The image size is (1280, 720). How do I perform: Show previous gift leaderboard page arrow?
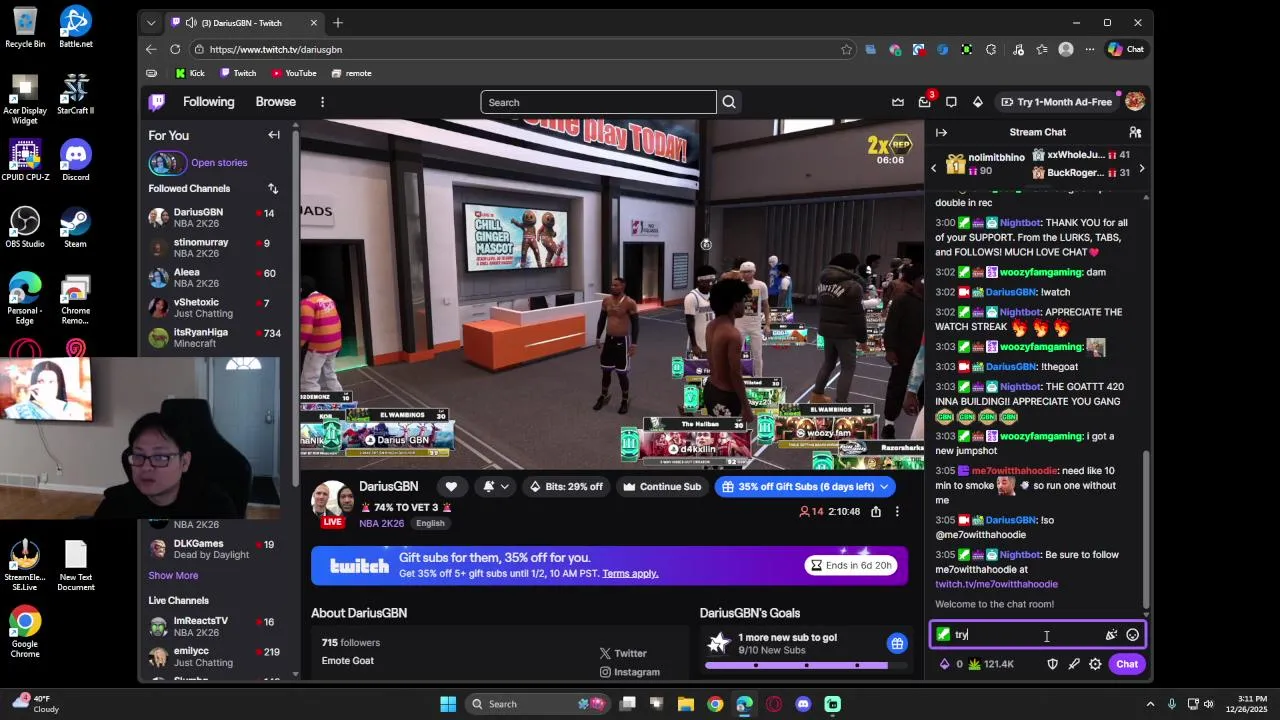(x=934, y=169)
